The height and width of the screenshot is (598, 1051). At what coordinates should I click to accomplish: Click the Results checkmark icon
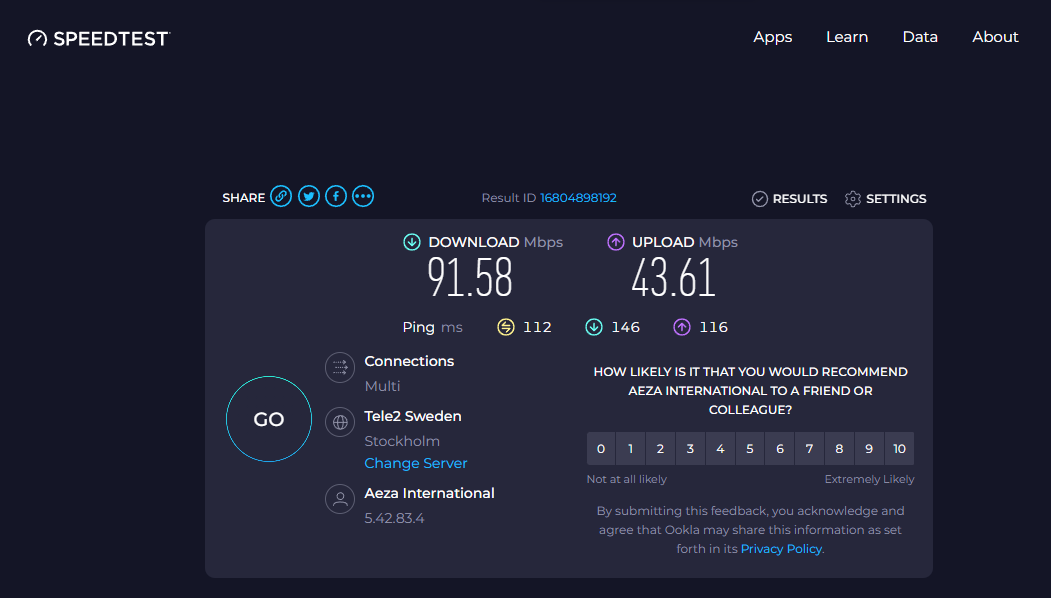760,199
